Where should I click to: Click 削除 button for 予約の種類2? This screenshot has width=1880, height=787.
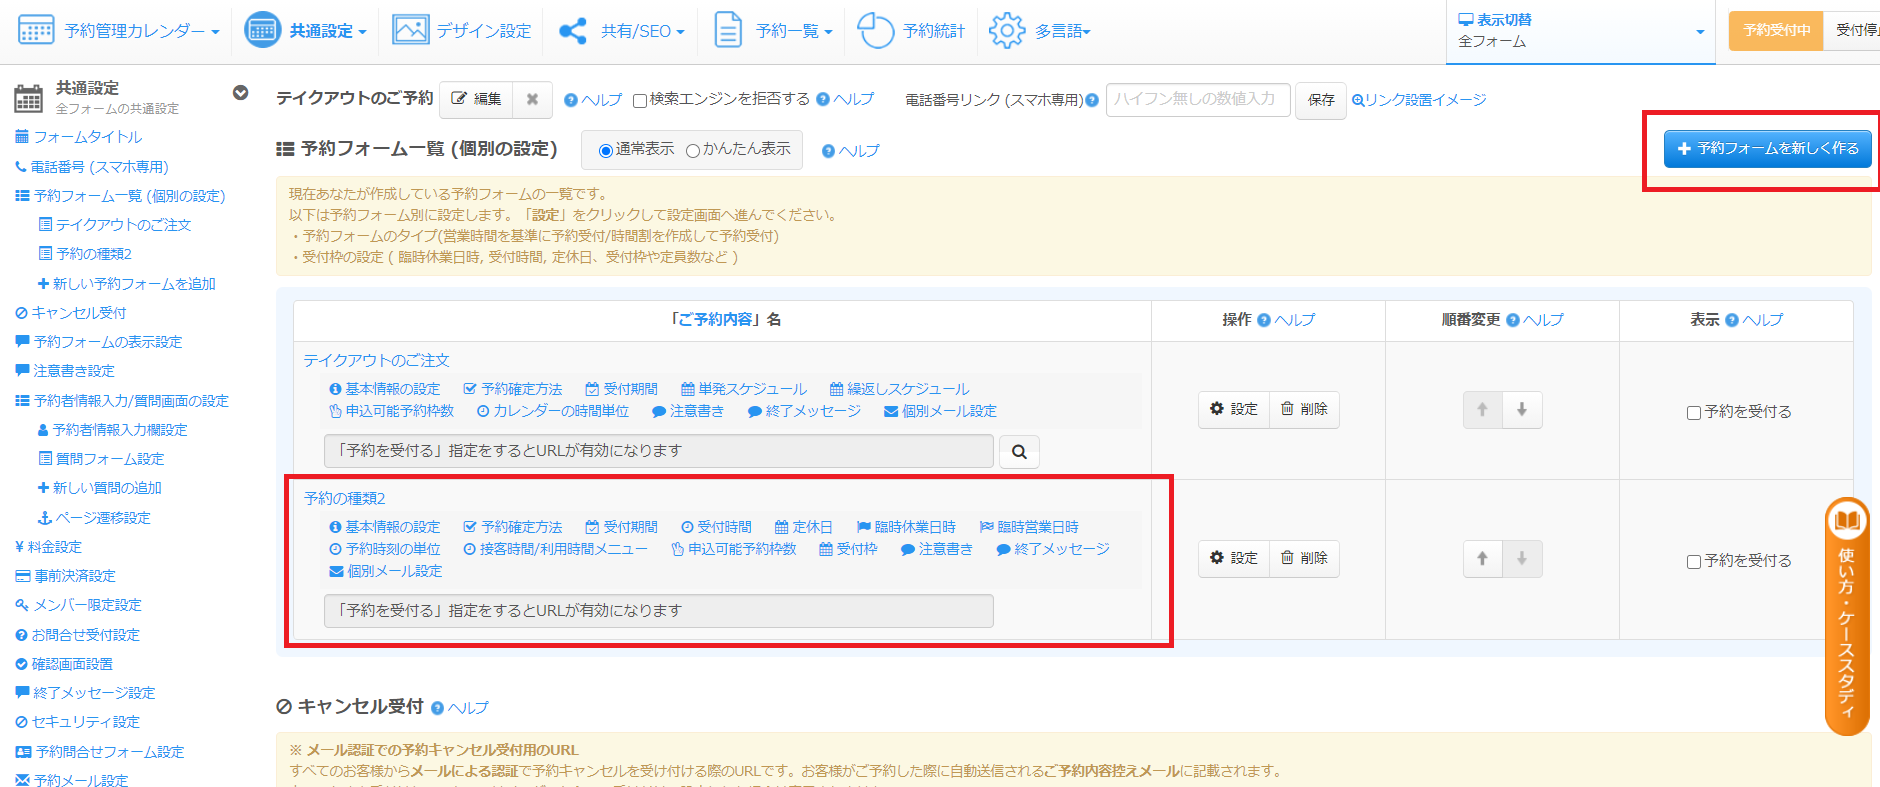click(1304, 558)
